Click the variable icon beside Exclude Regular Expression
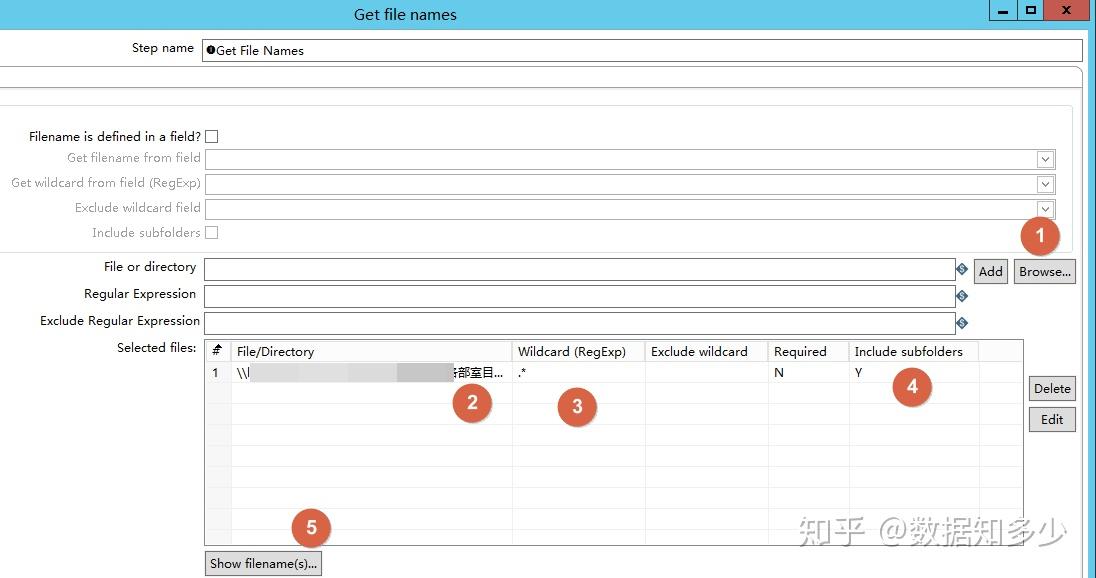 tap(961, 322)
